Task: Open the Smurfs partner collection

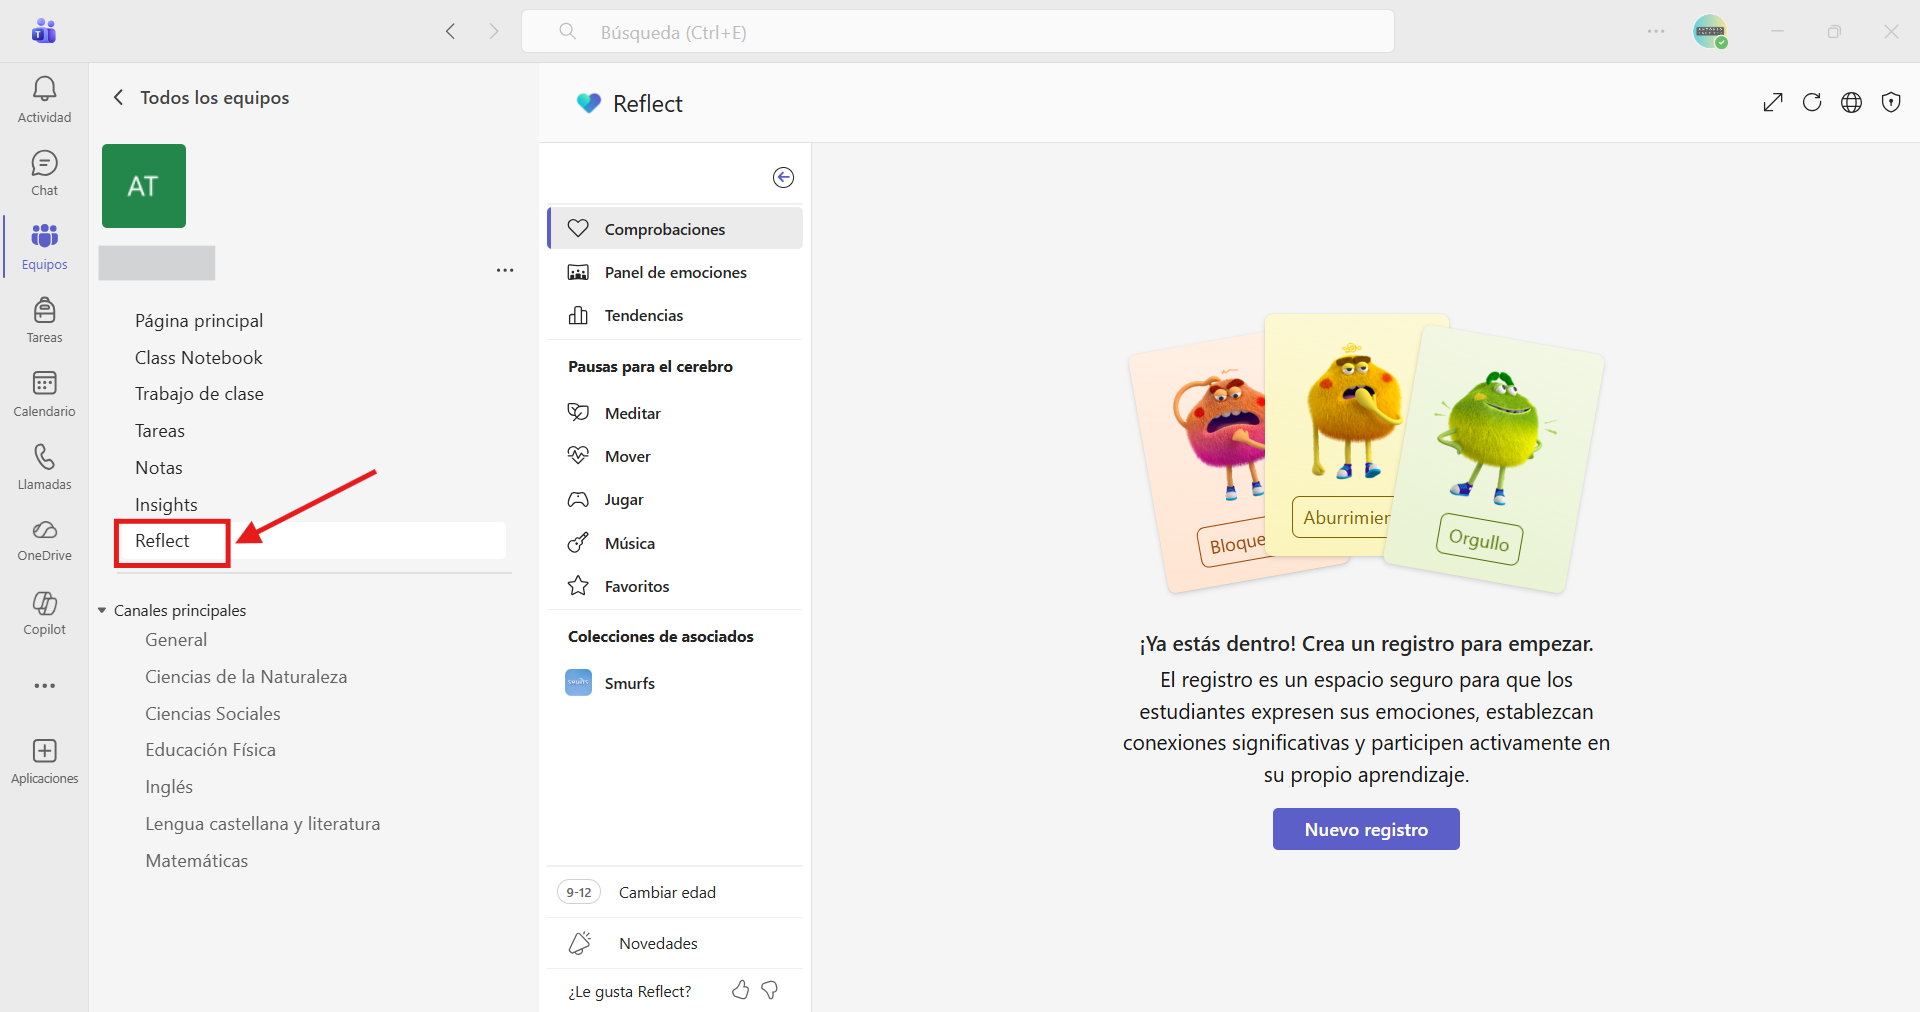Action: coord(675,683)
